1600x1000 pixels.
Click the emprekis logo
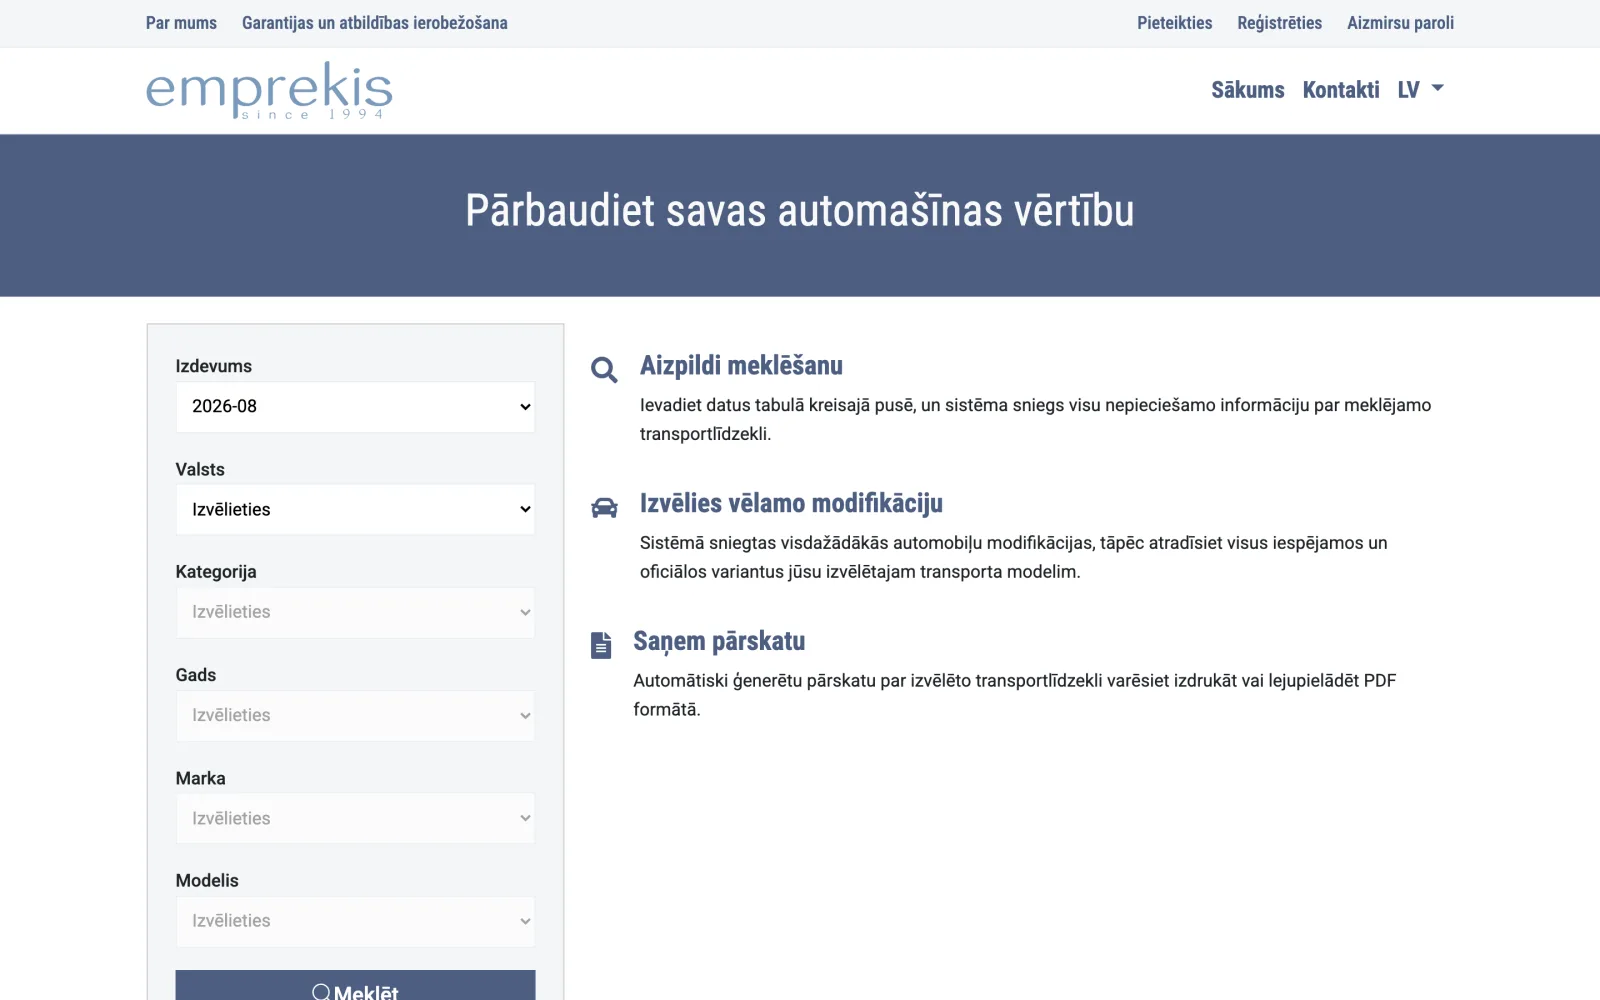pyautogui.click(x=269, y=91)
